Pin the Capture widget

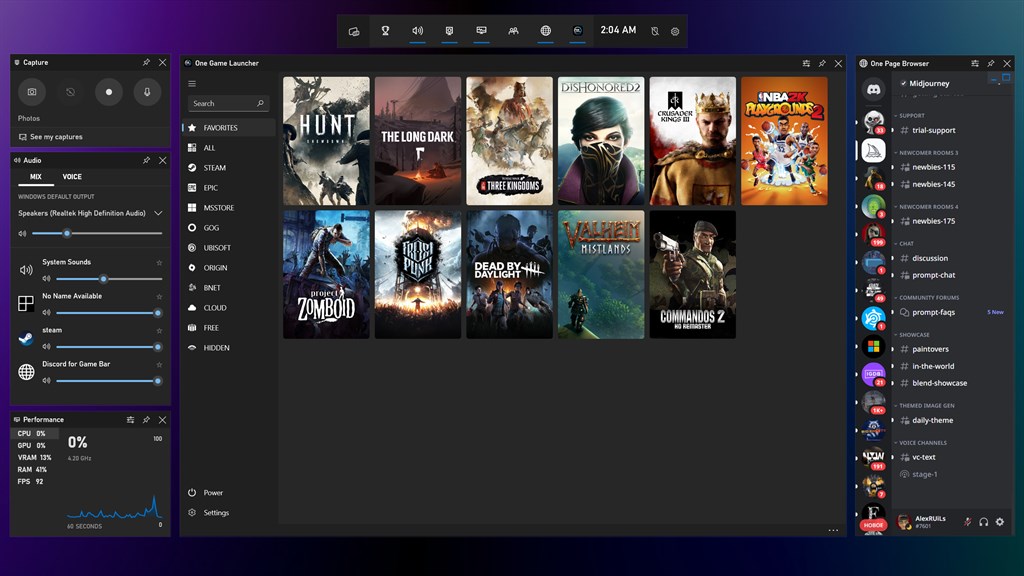[x=146, y=63]
